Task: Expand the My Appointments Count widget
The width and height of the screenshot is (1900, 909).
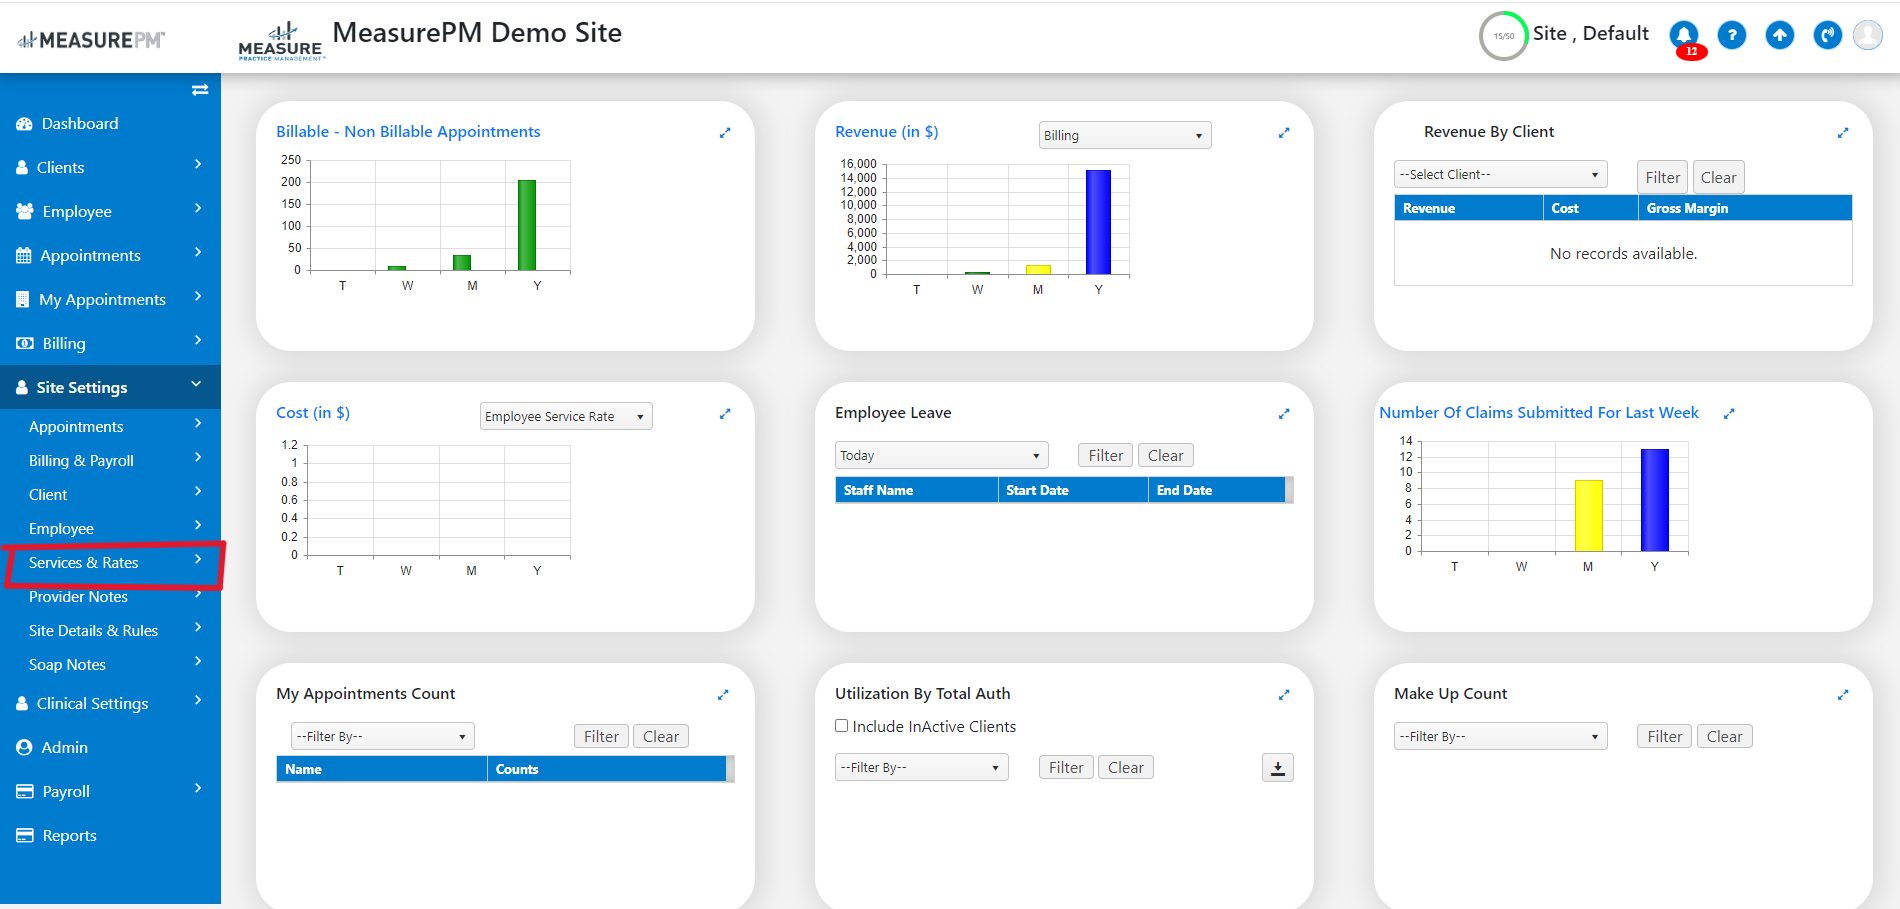Action: [x=723, y=694]
